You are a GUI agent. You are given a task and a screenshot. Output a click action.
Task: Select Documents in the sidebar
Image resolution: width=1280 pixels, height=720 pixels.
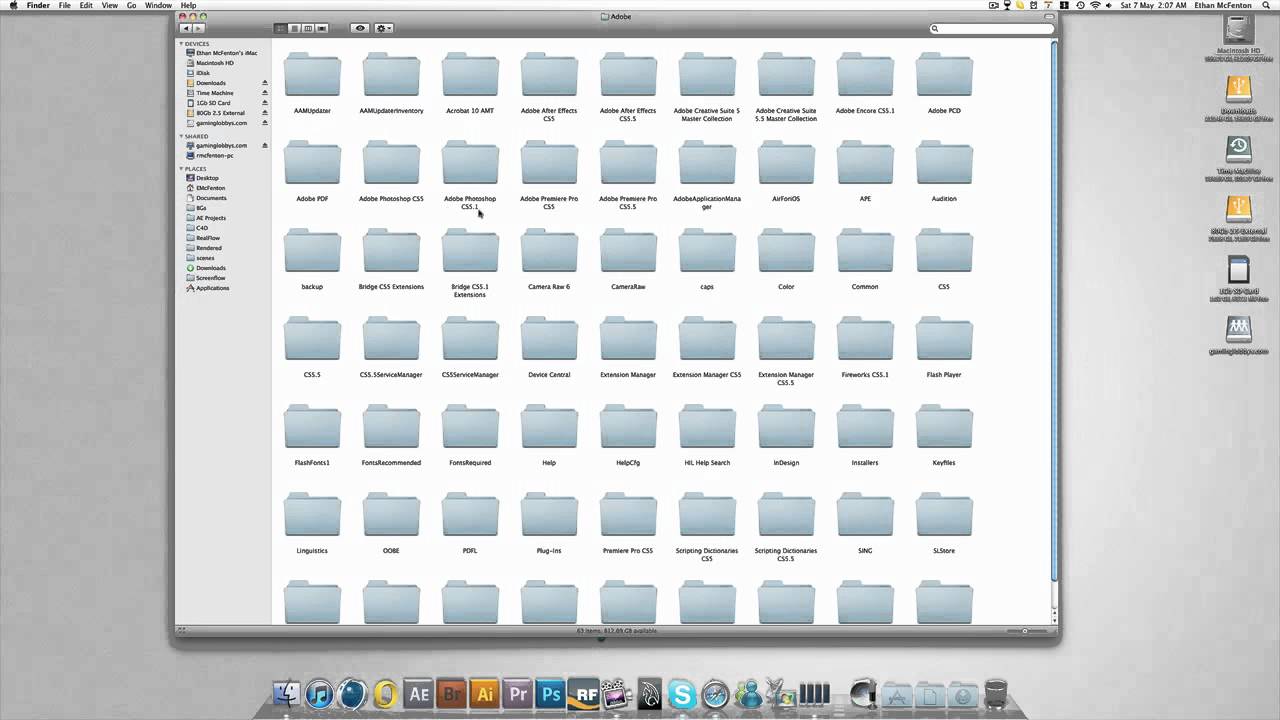click(x=211, y=198)
